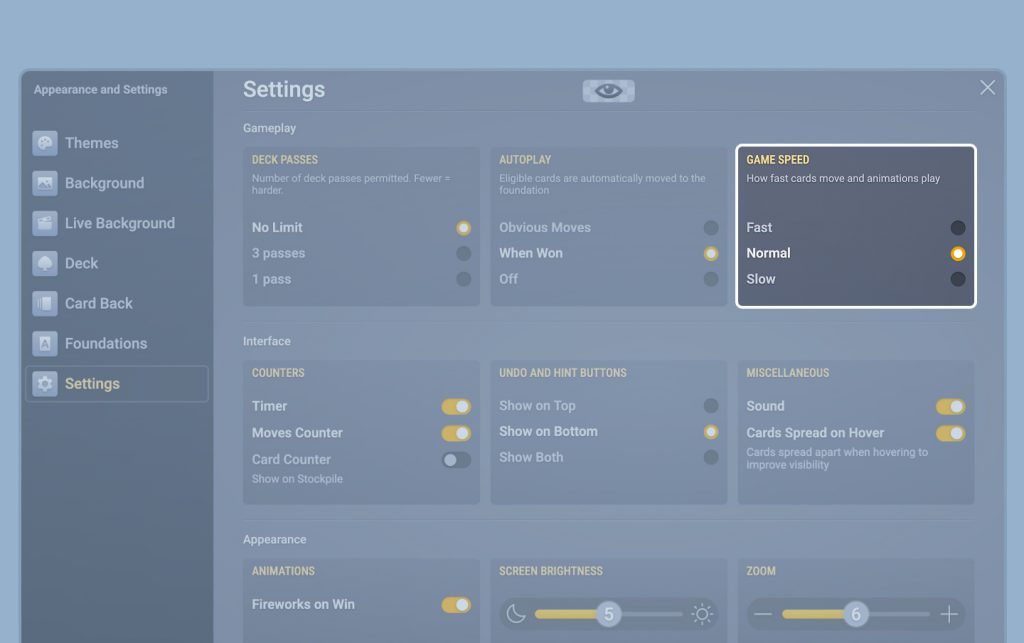Click the Foundations icon in sidebar
This screenshot has width=1024, height=643.
45,343
